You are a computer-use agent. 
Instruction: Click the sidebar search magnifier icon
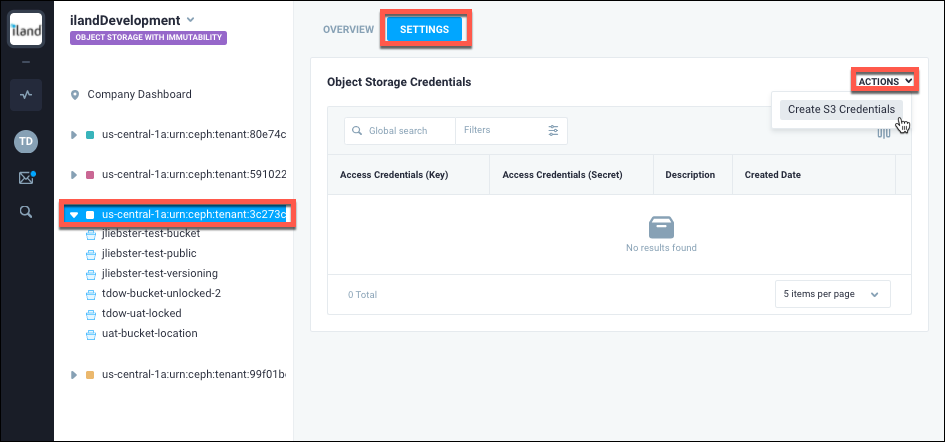(x=26, y=211)
